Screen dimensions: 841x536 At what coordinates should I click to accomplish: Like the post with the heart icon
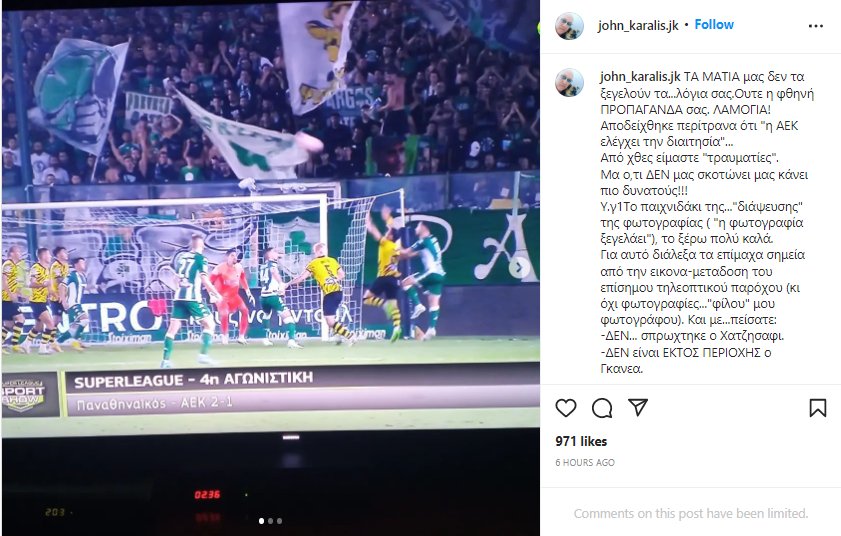pyautogui.click(x=566, y=408)
